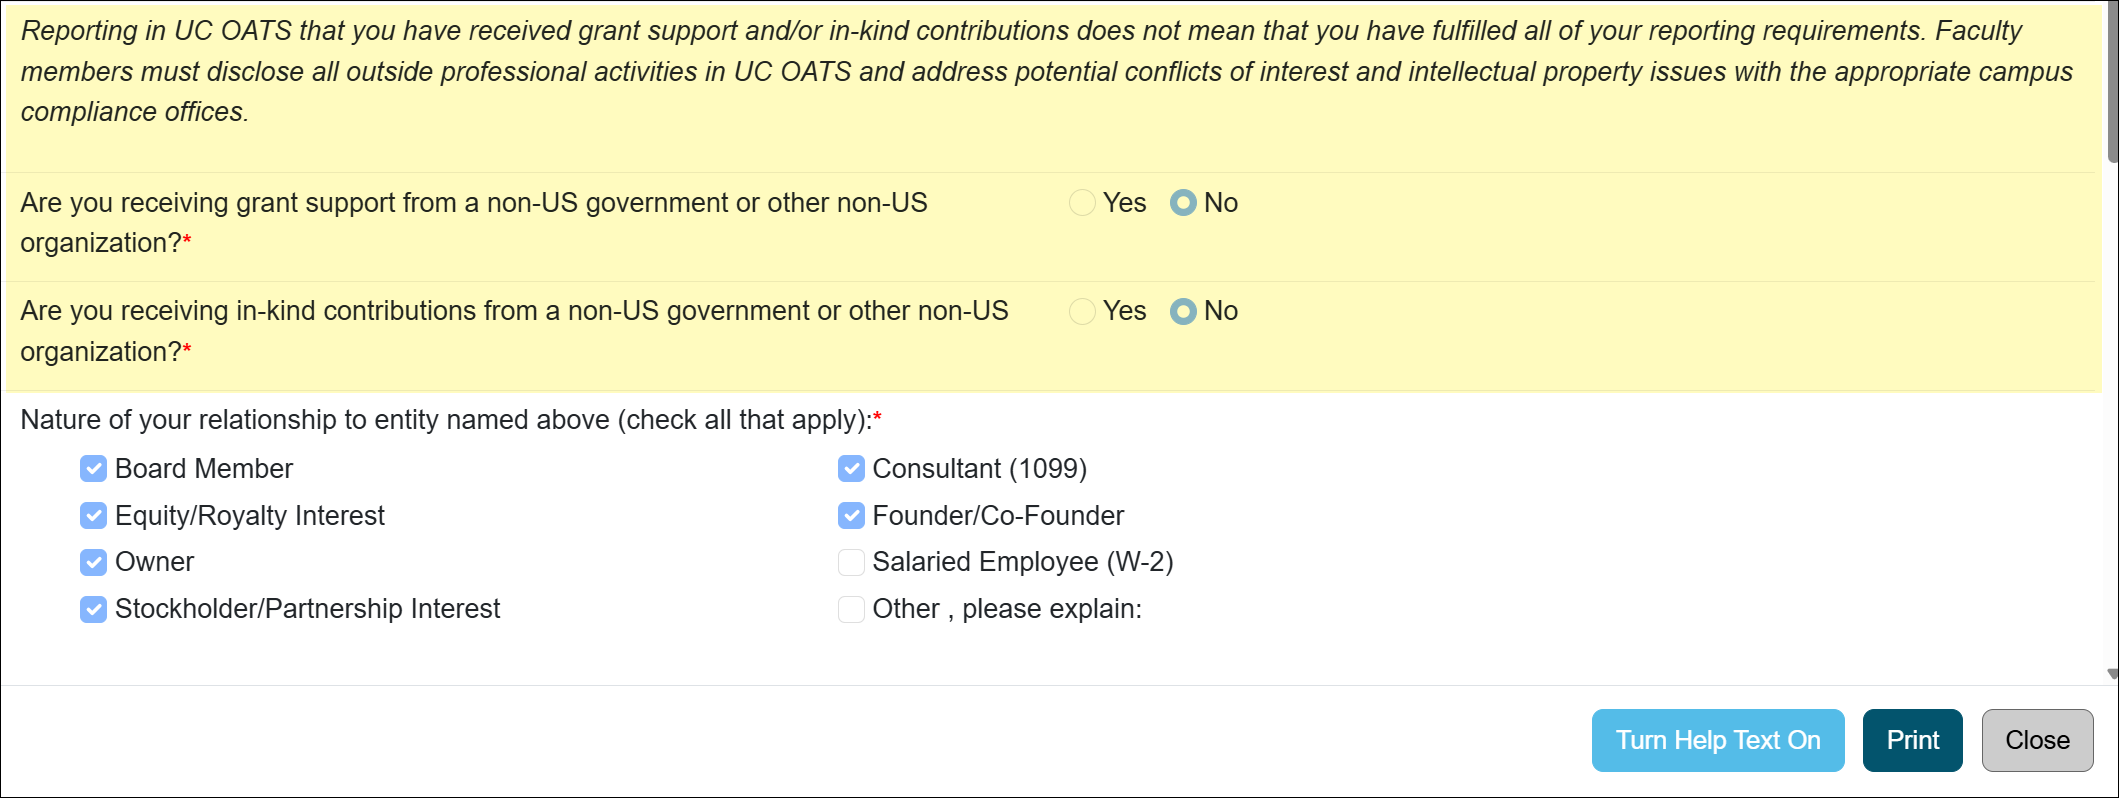Close the form with the Close button
This screenshot has height=798, width=2119.
(x=2037, y=740)
